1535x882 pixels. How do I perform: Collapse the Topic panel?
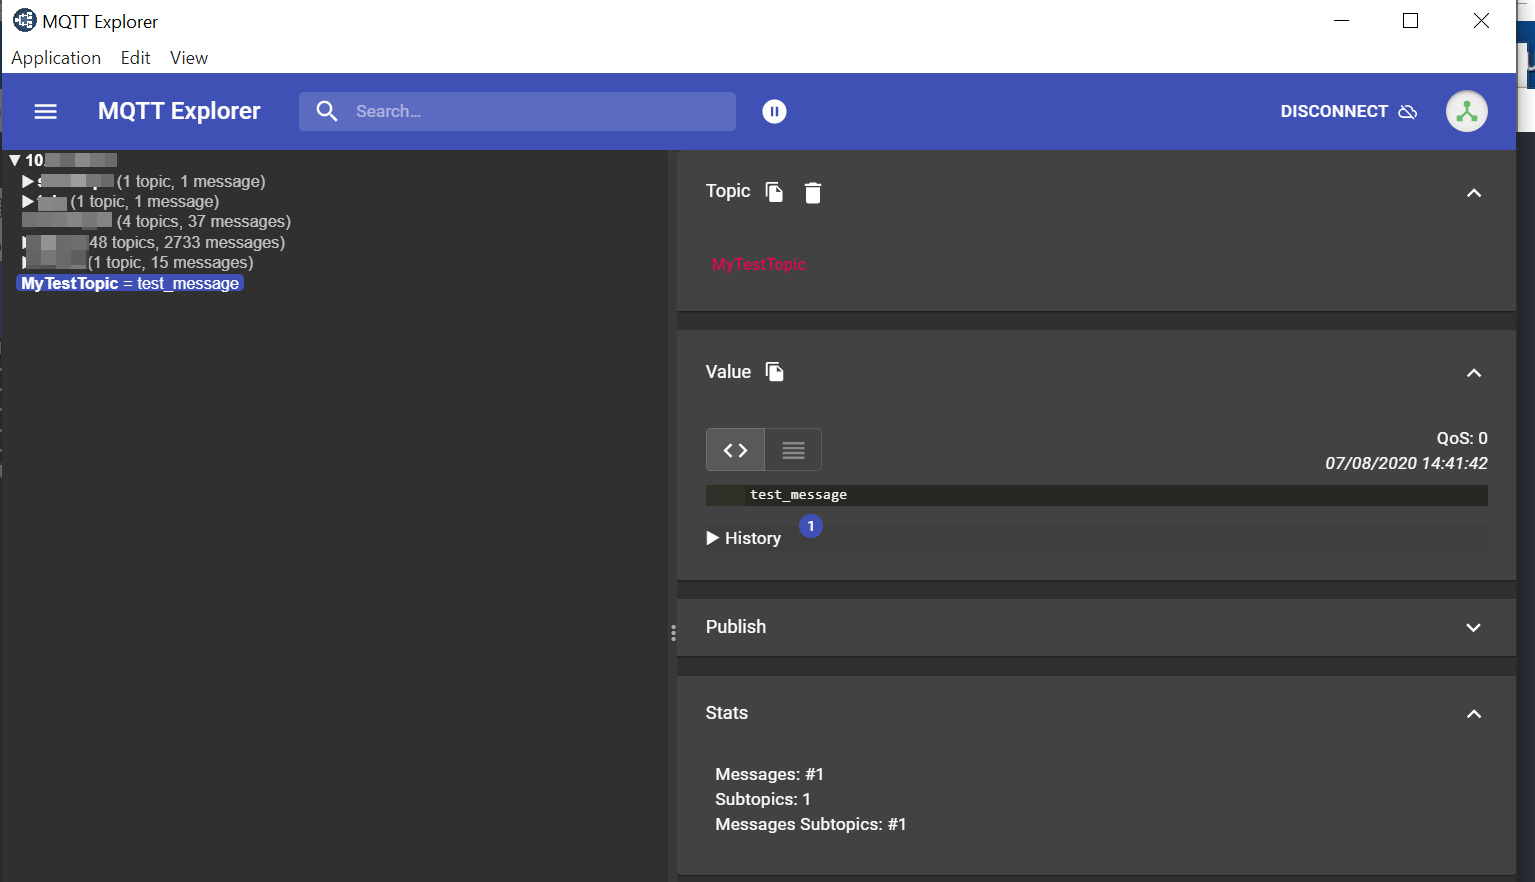(1473, 193)
